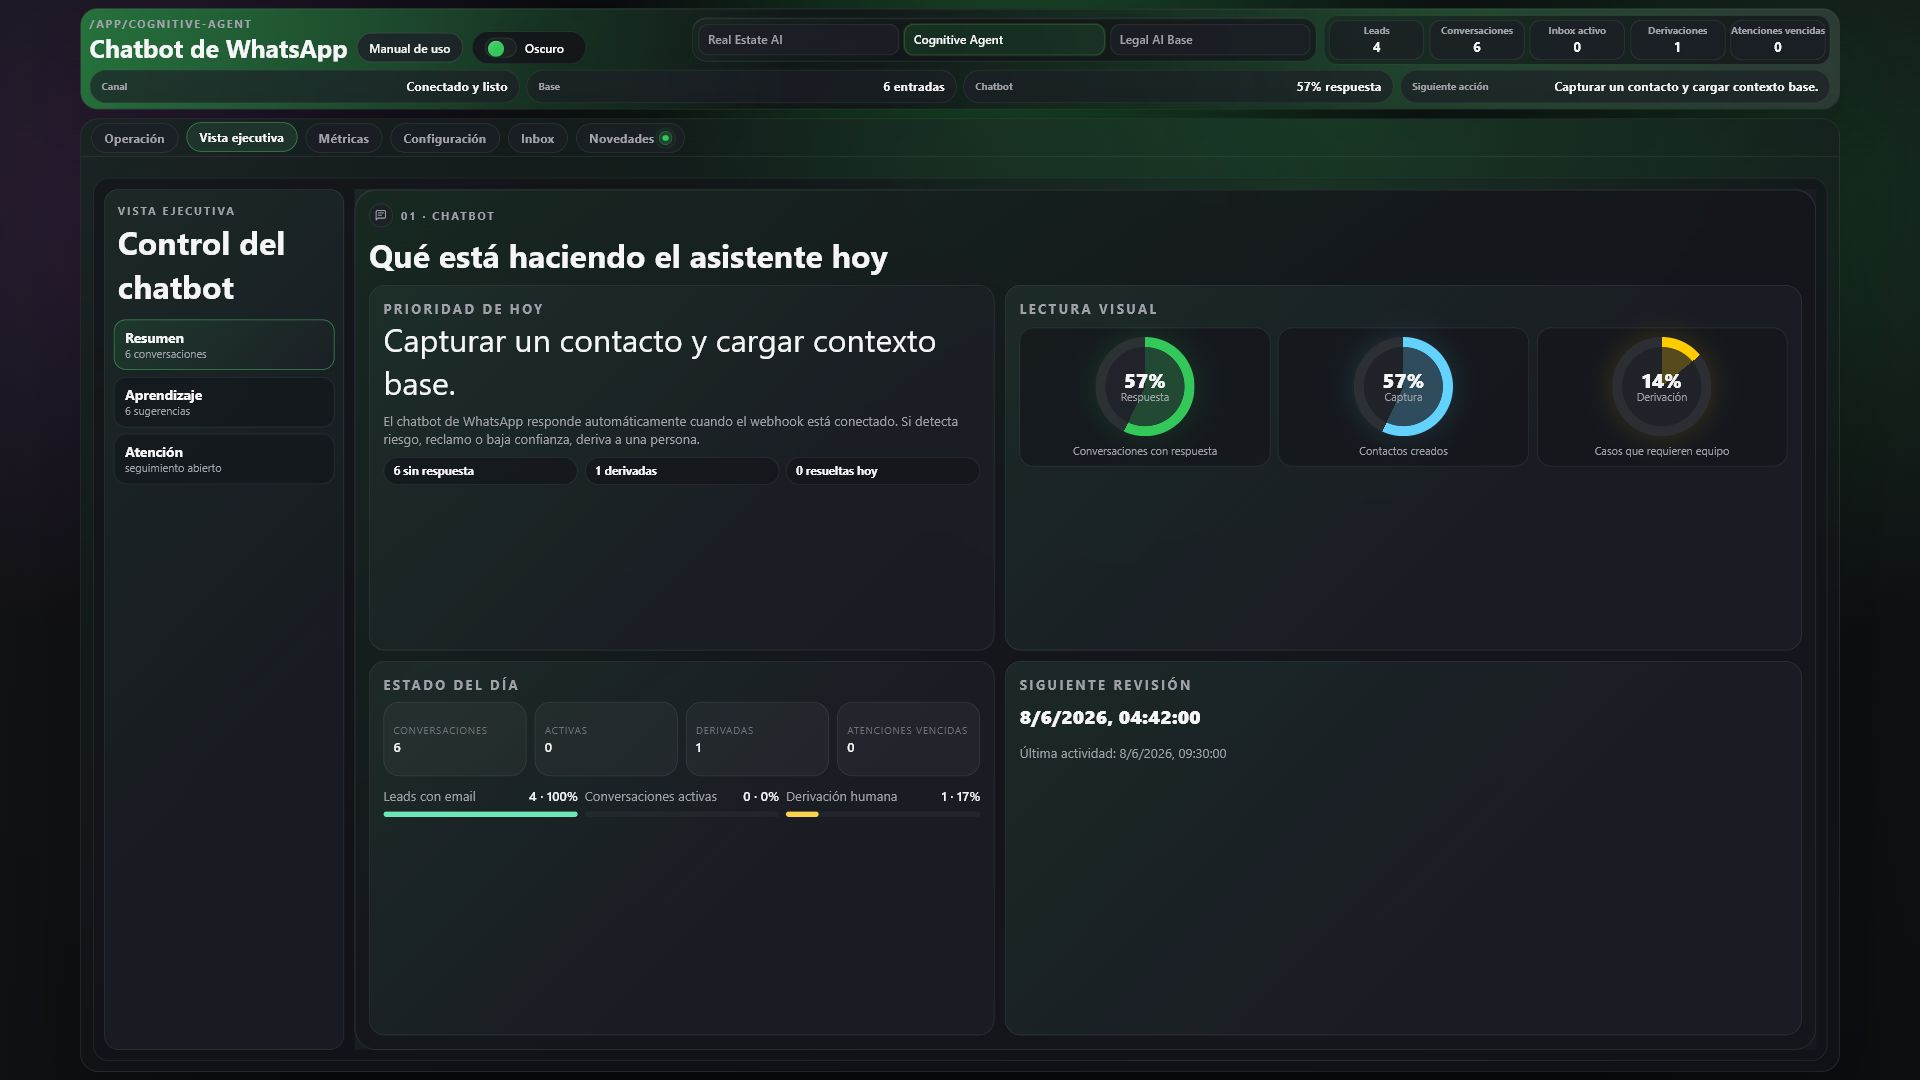
Task: Click the ESTADO DEL DÍA heading
Action: pyautogui.click(x=451, y=685)
